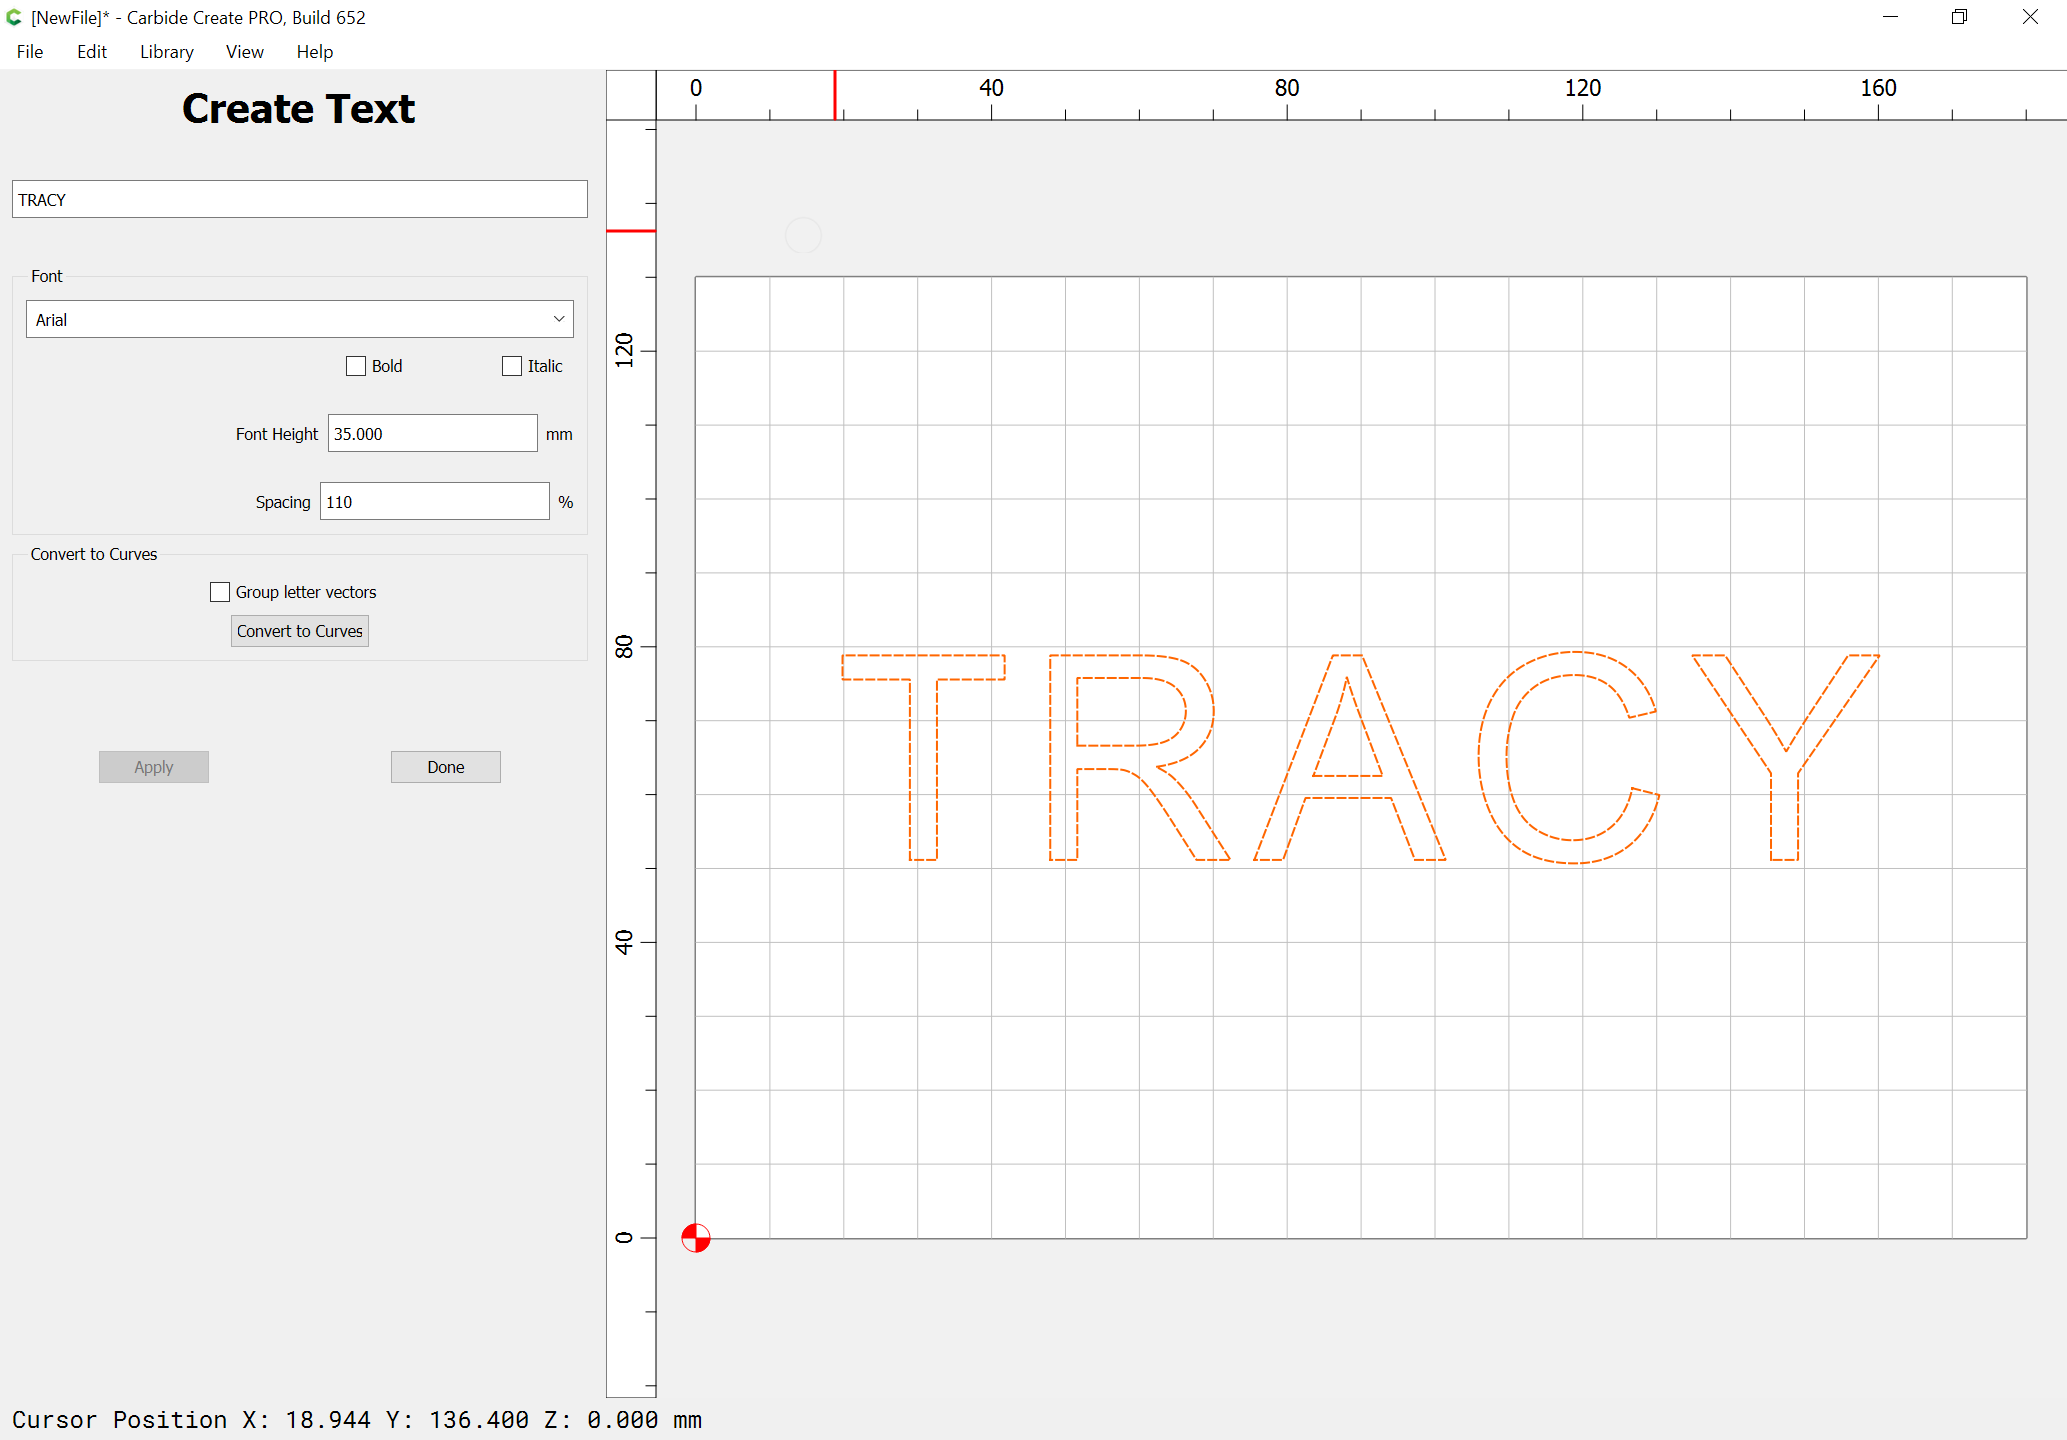Click the red-white origin marker icon
Screen dimensions: 2067x1440
(x=696, y=1238)
